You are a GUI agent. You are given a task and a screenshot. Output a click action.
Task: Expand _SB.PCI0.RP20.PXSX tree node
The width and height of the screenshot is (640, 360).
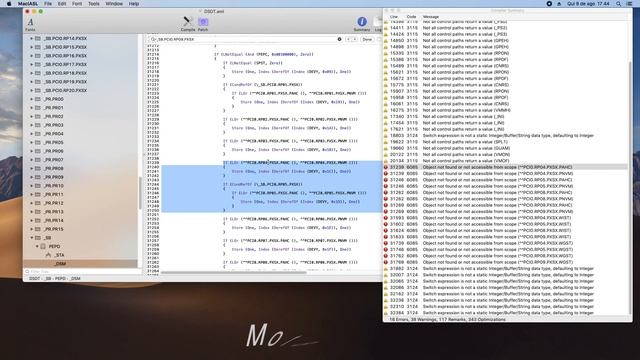click(x=31, y=90)
